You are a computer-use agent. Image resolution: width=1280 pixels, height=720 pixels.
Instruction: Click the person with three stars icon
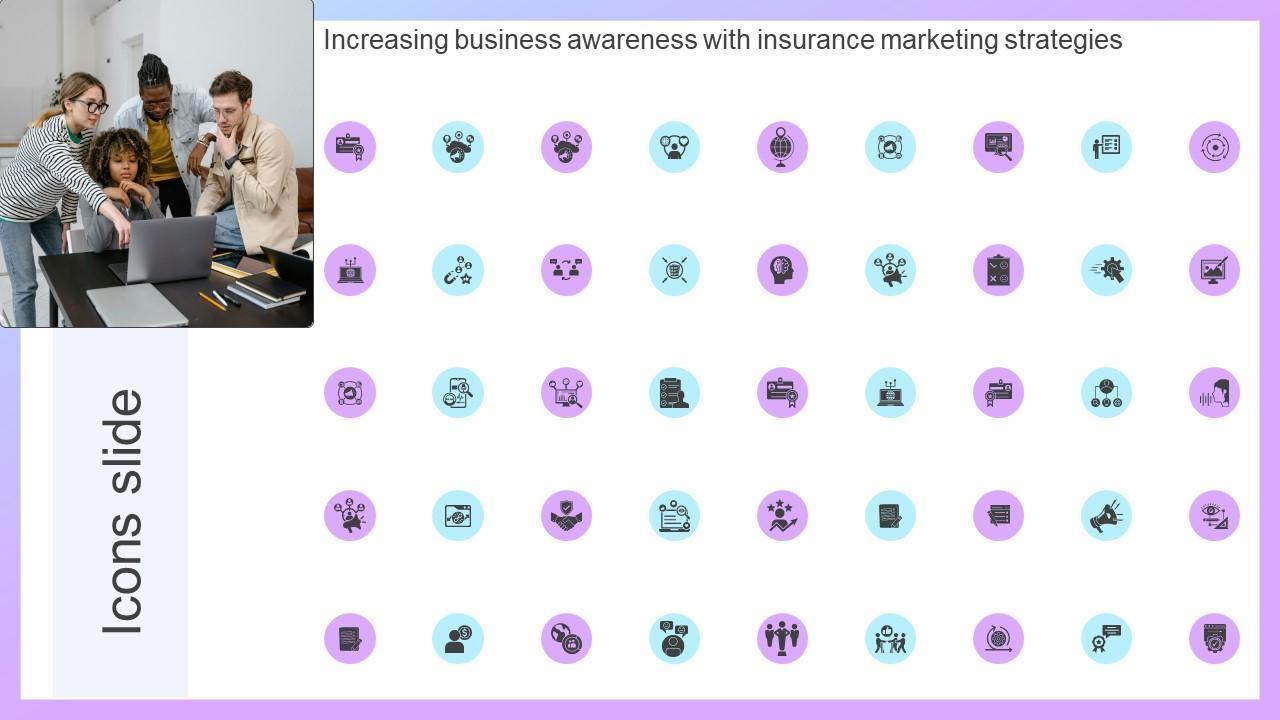(782, 516)
